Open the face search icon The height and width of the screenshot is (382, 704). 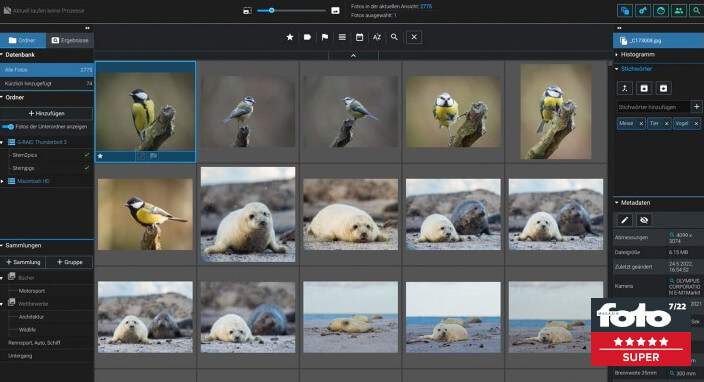660,10
